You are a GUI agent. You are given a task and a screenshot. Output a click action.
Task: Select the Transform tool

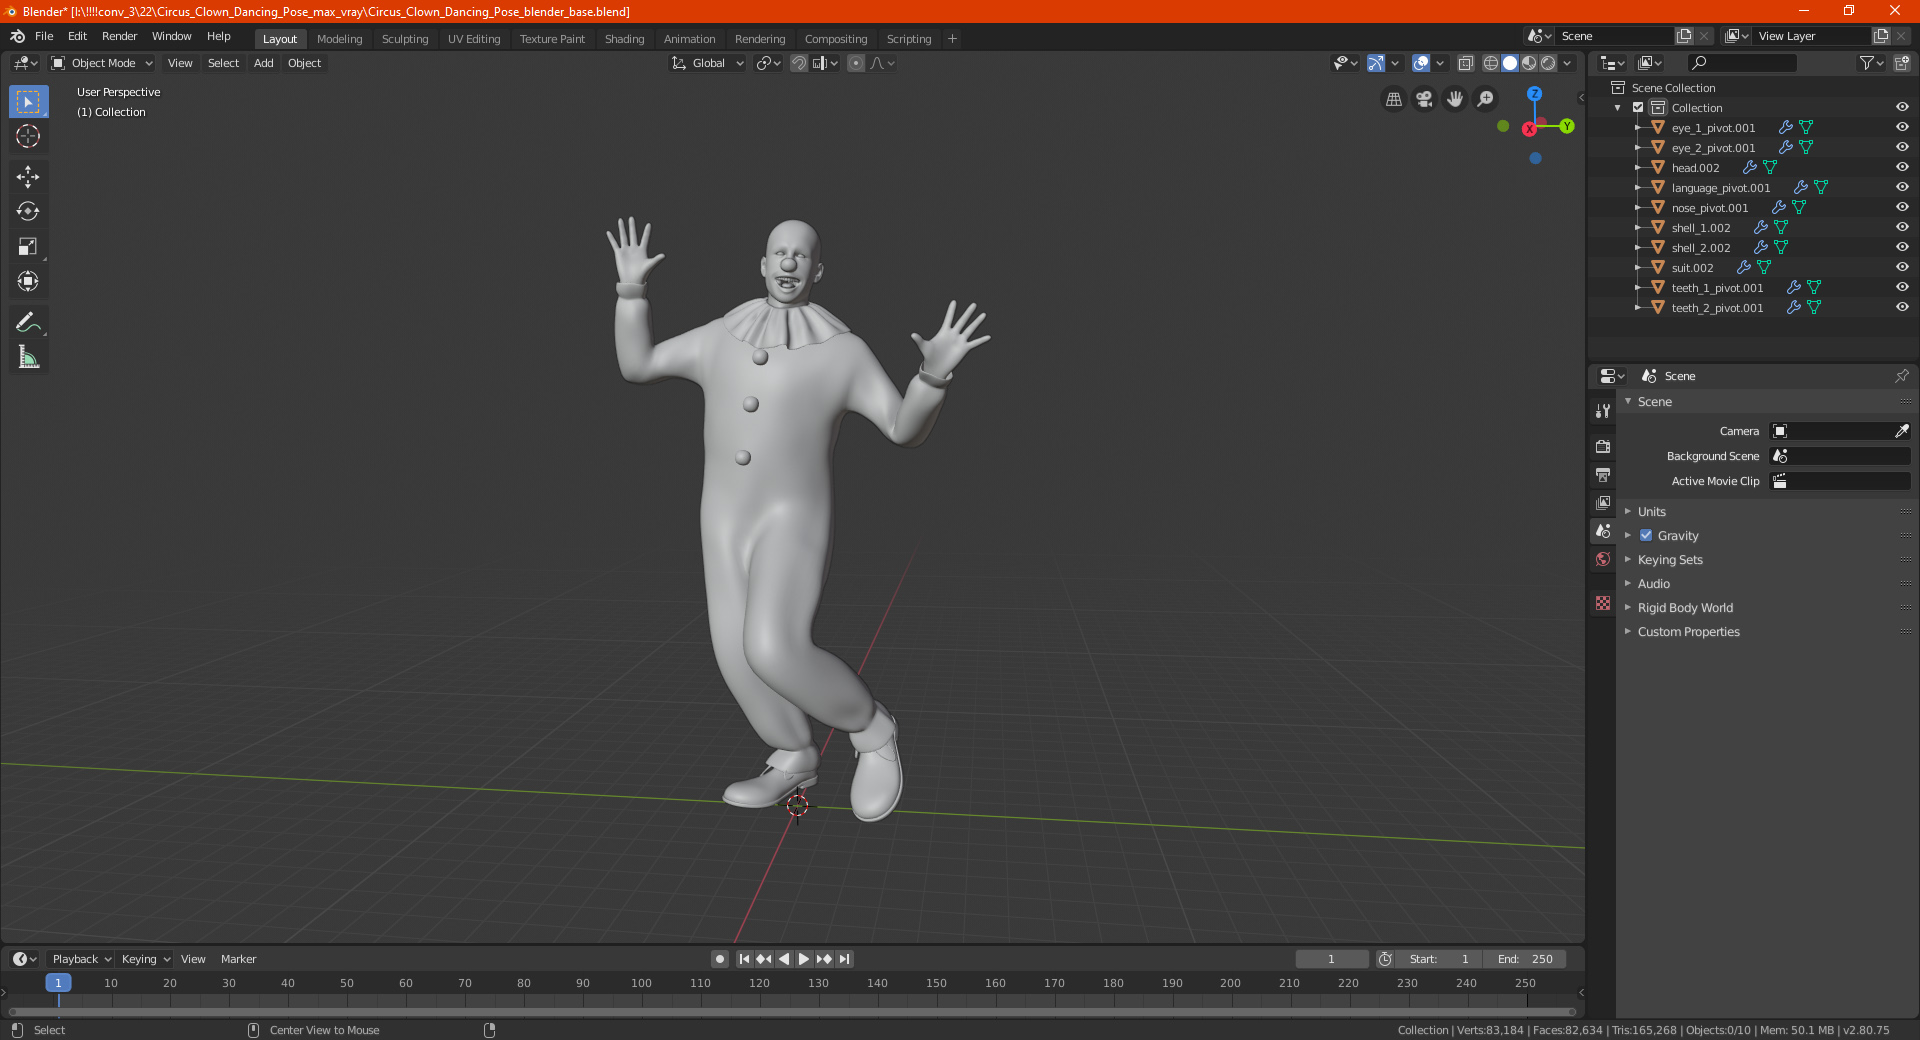coord(28,282)
